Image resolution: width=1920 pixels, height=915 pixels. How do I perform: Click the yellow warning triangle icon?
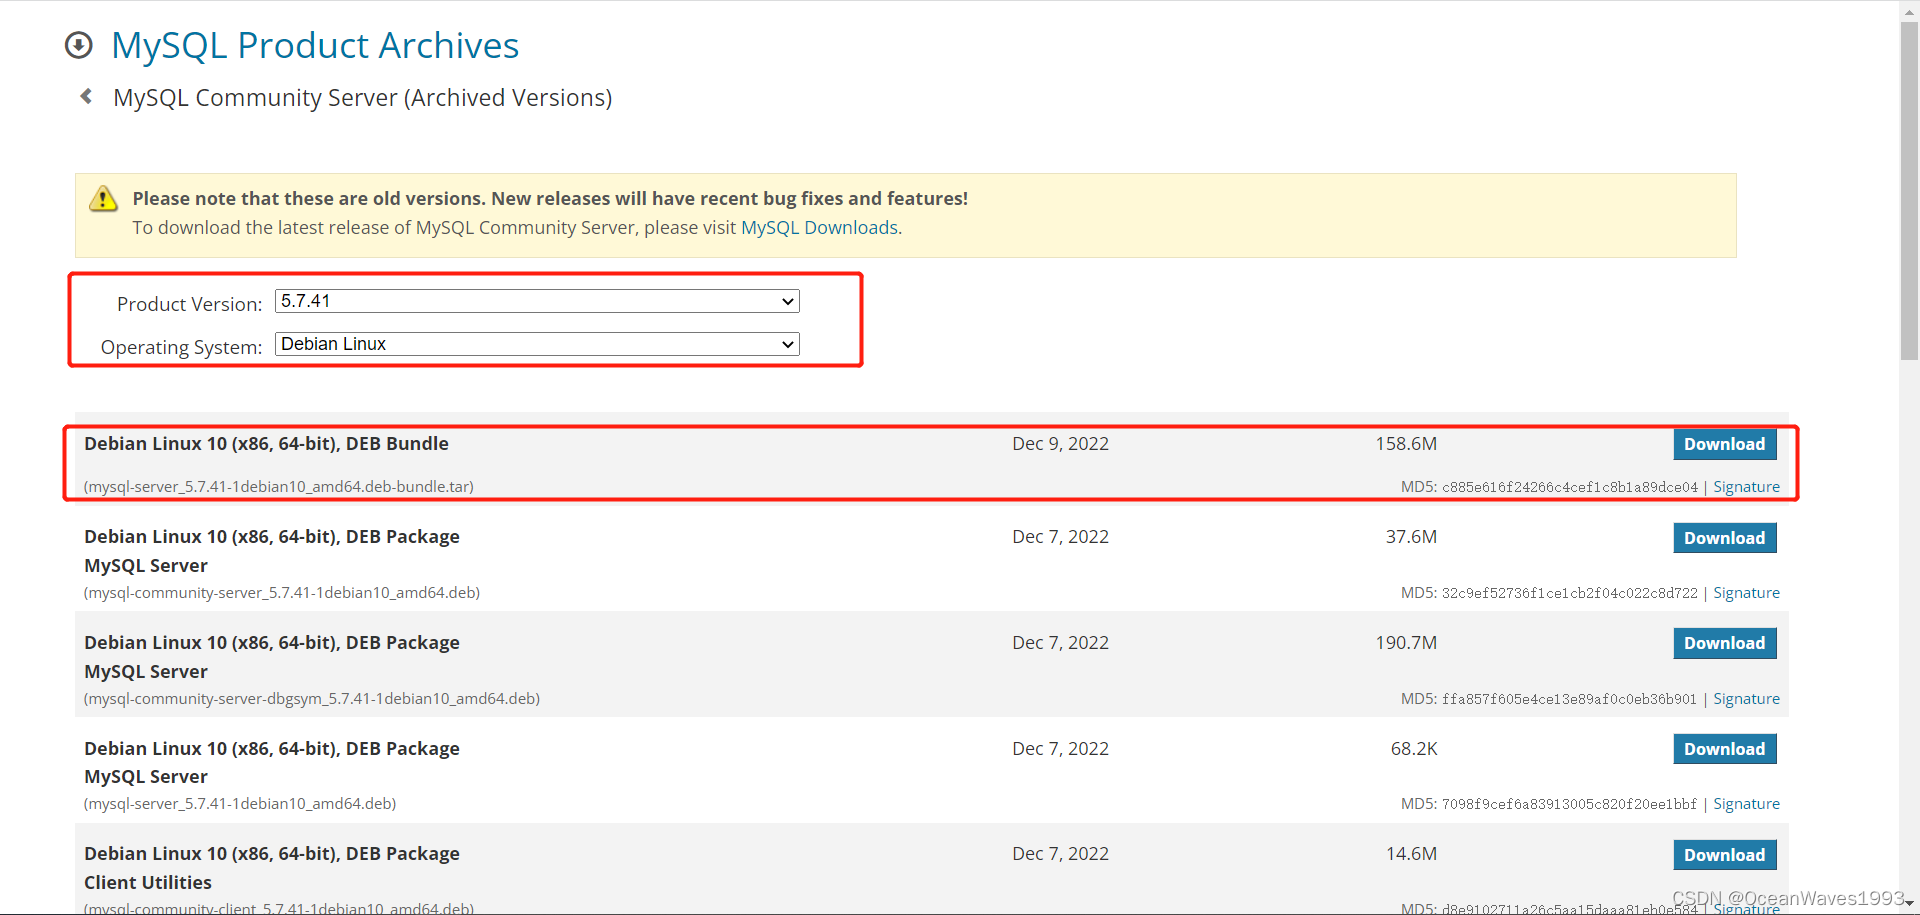click(x=103, y=199)
